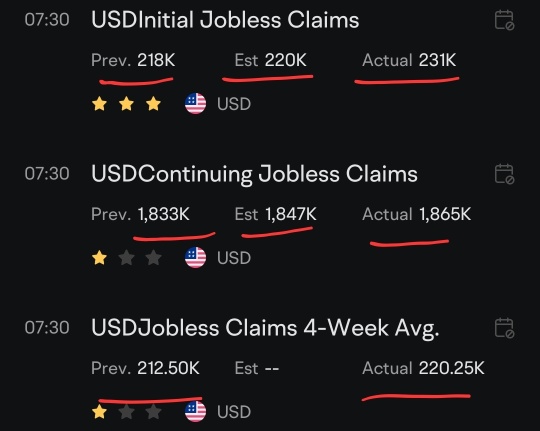Tap calendar icon for 4-Week Avg. event
540x431 pixels.
pos(504,328)
